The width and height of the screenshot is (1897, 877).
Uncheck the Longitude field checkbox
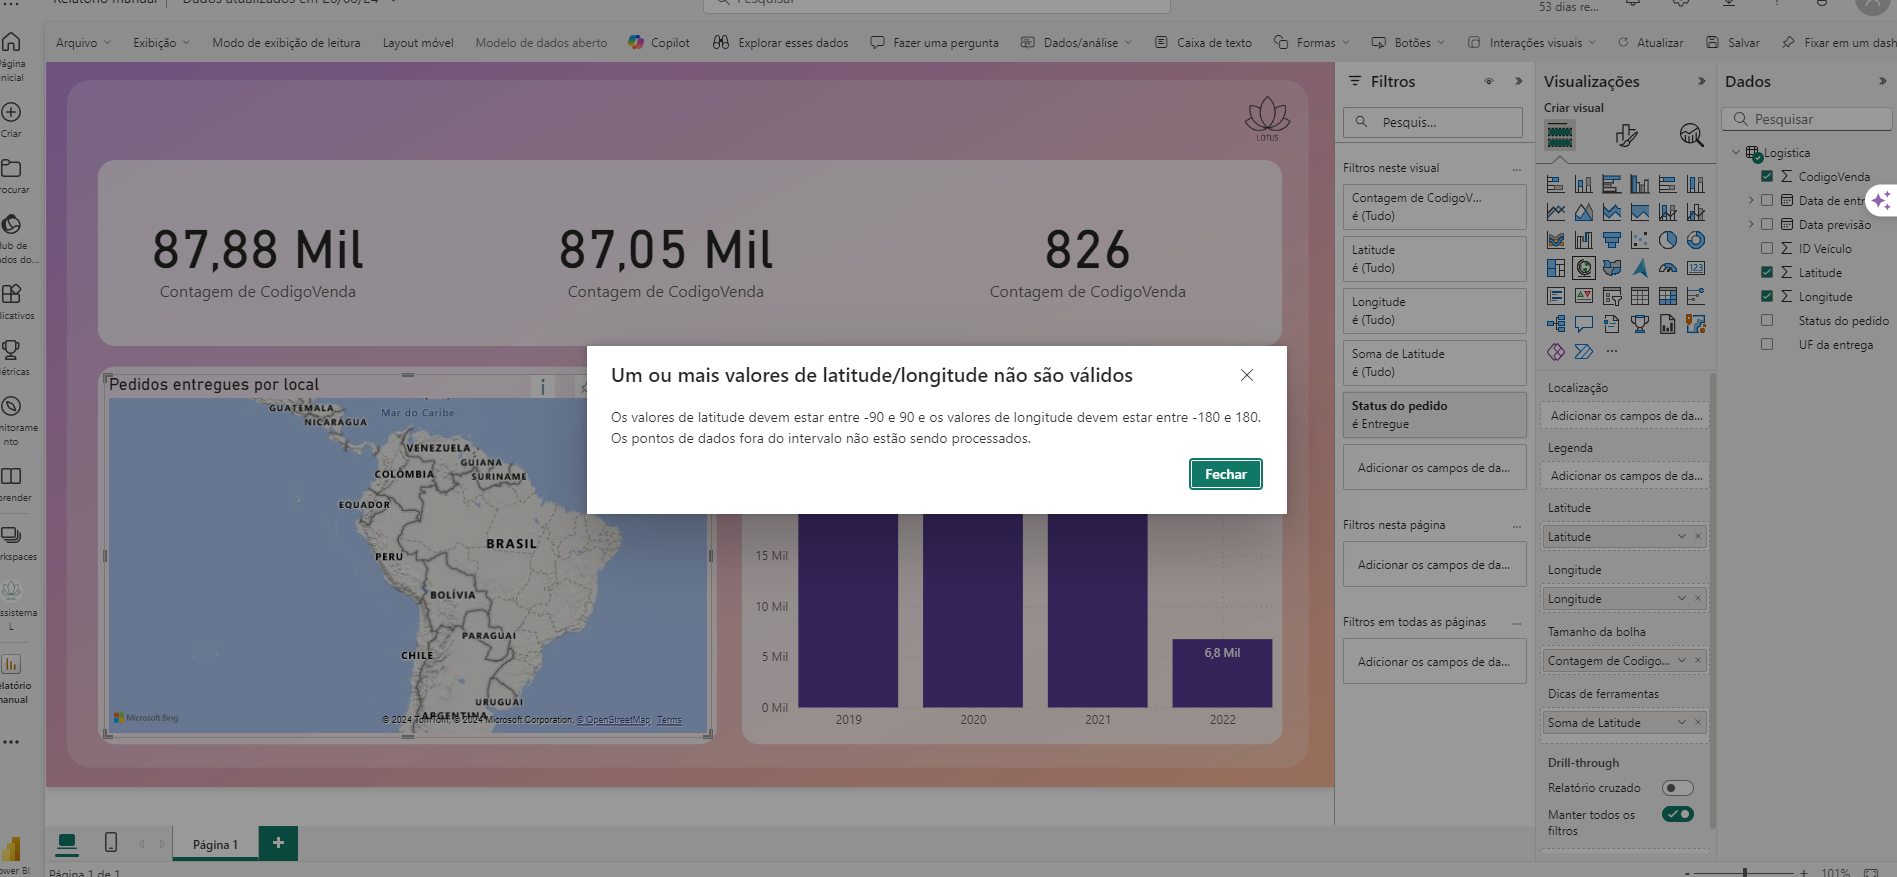coord(1767,296)
